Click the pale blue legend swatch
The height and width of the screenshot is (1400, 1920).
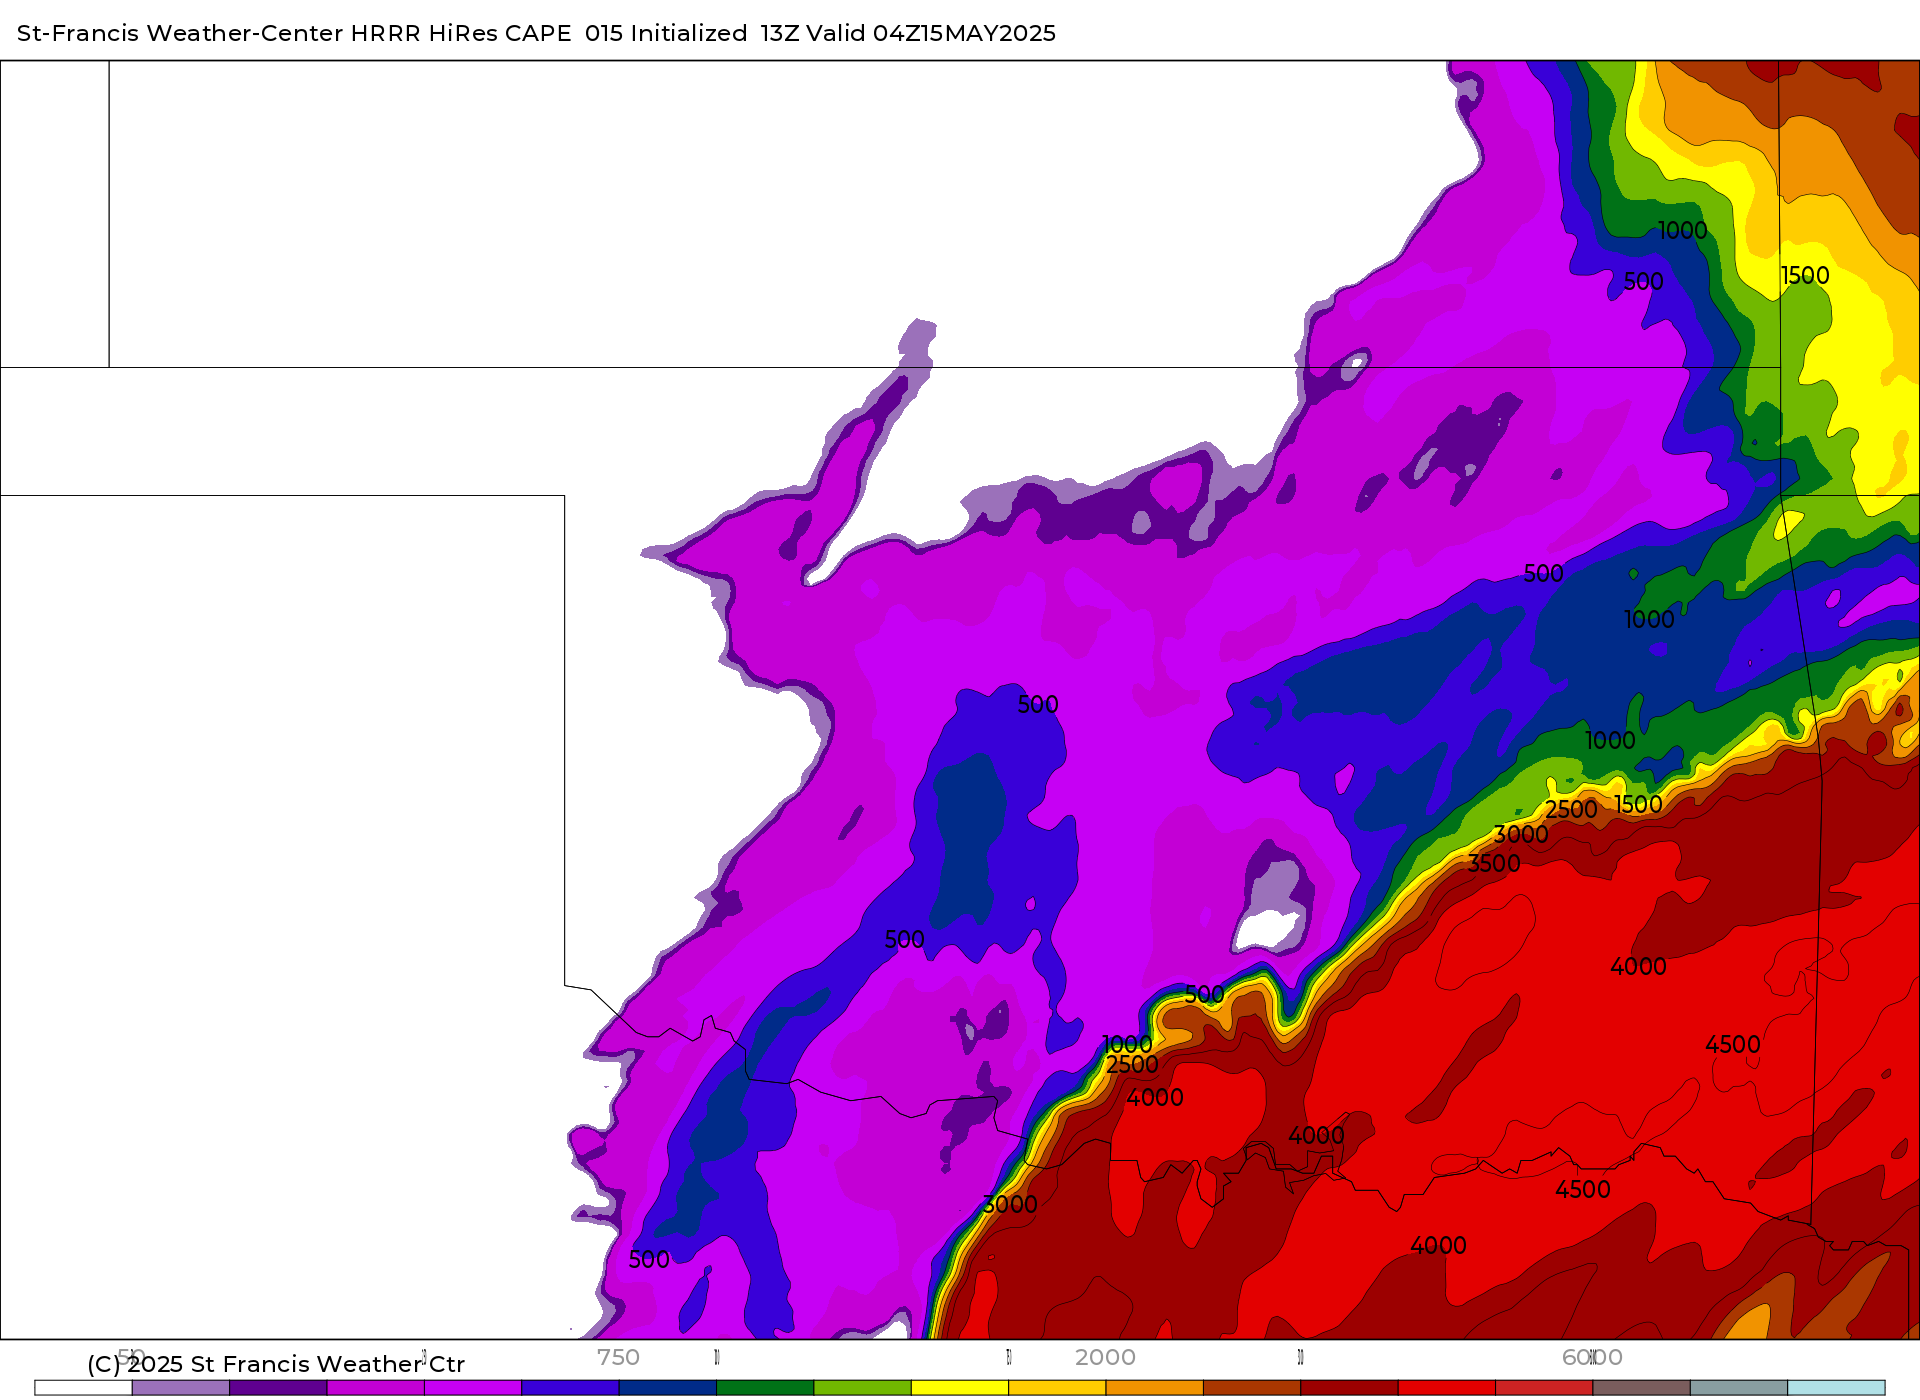pyautogui.click(x=1836, y=1387)
